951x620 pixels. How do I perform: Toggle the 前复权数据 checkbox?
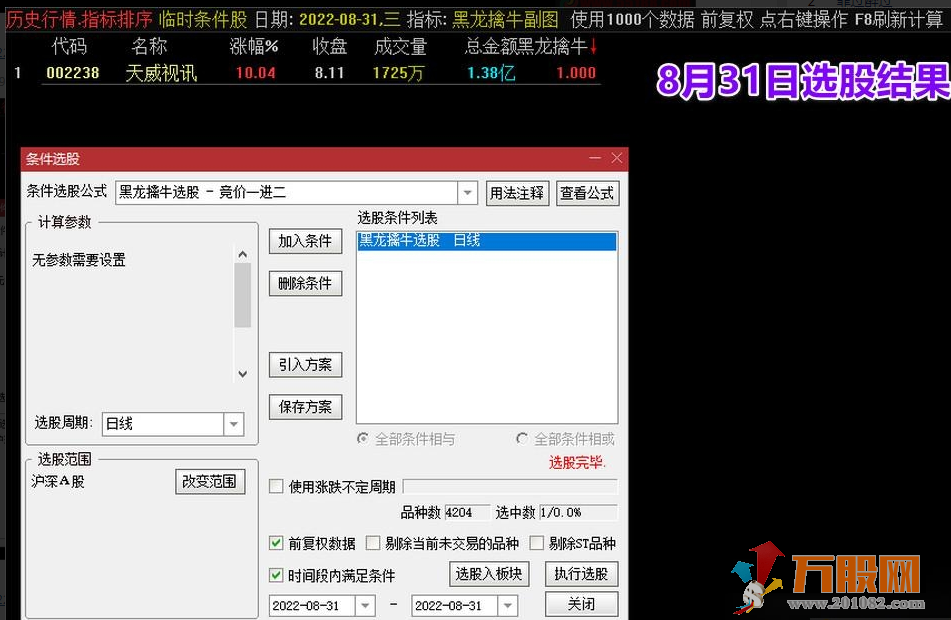coord(276,543)
